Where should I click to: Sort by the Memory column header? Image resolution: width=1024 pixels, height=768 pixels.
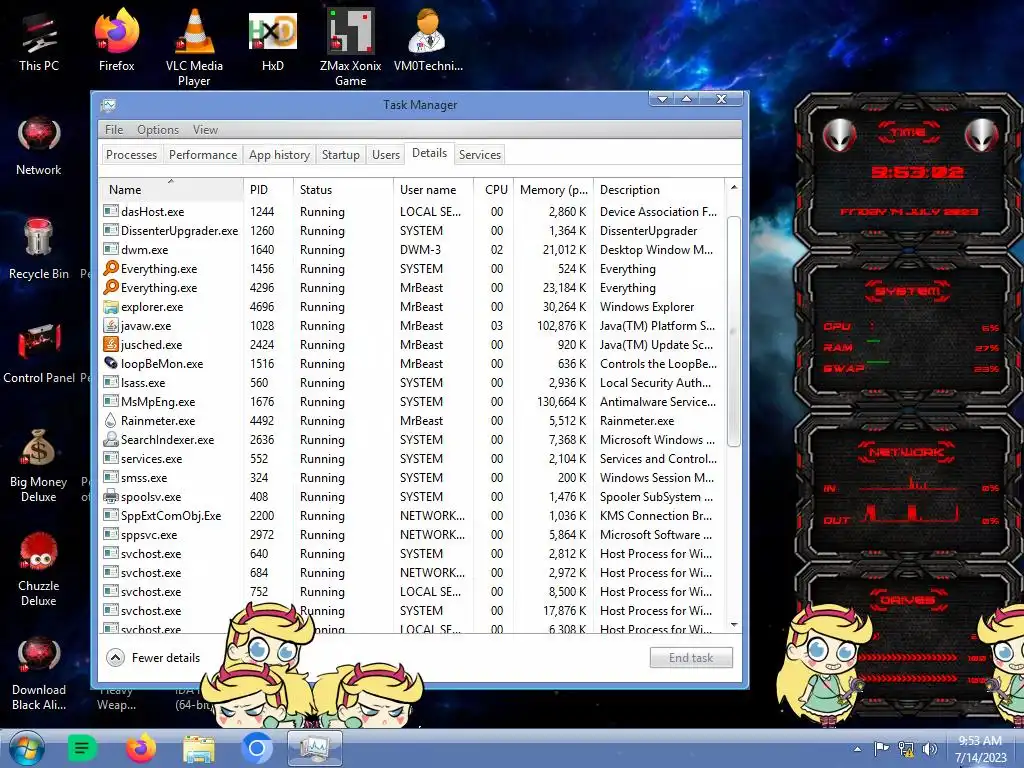point(553,189)
